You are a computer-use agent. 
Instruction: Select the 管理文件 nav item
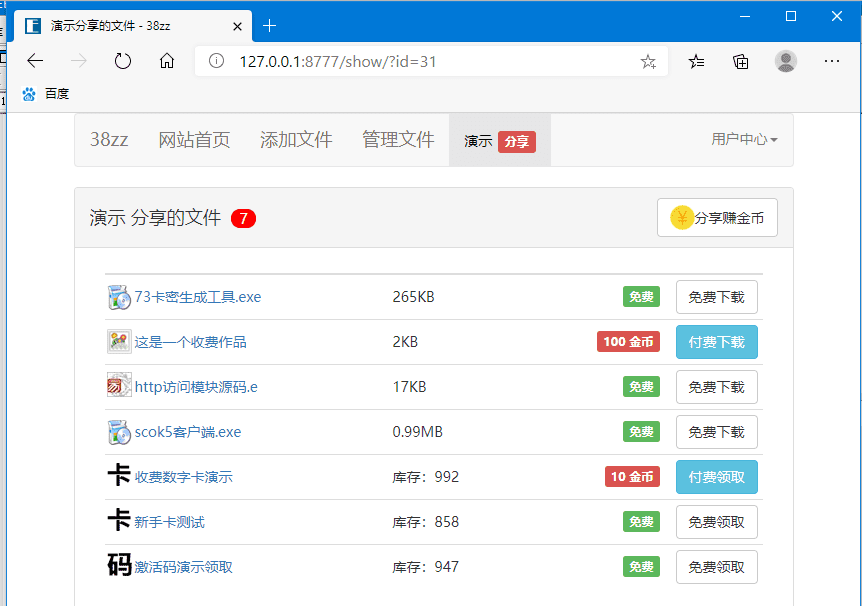pyautogui.click(x=398, y=140)
